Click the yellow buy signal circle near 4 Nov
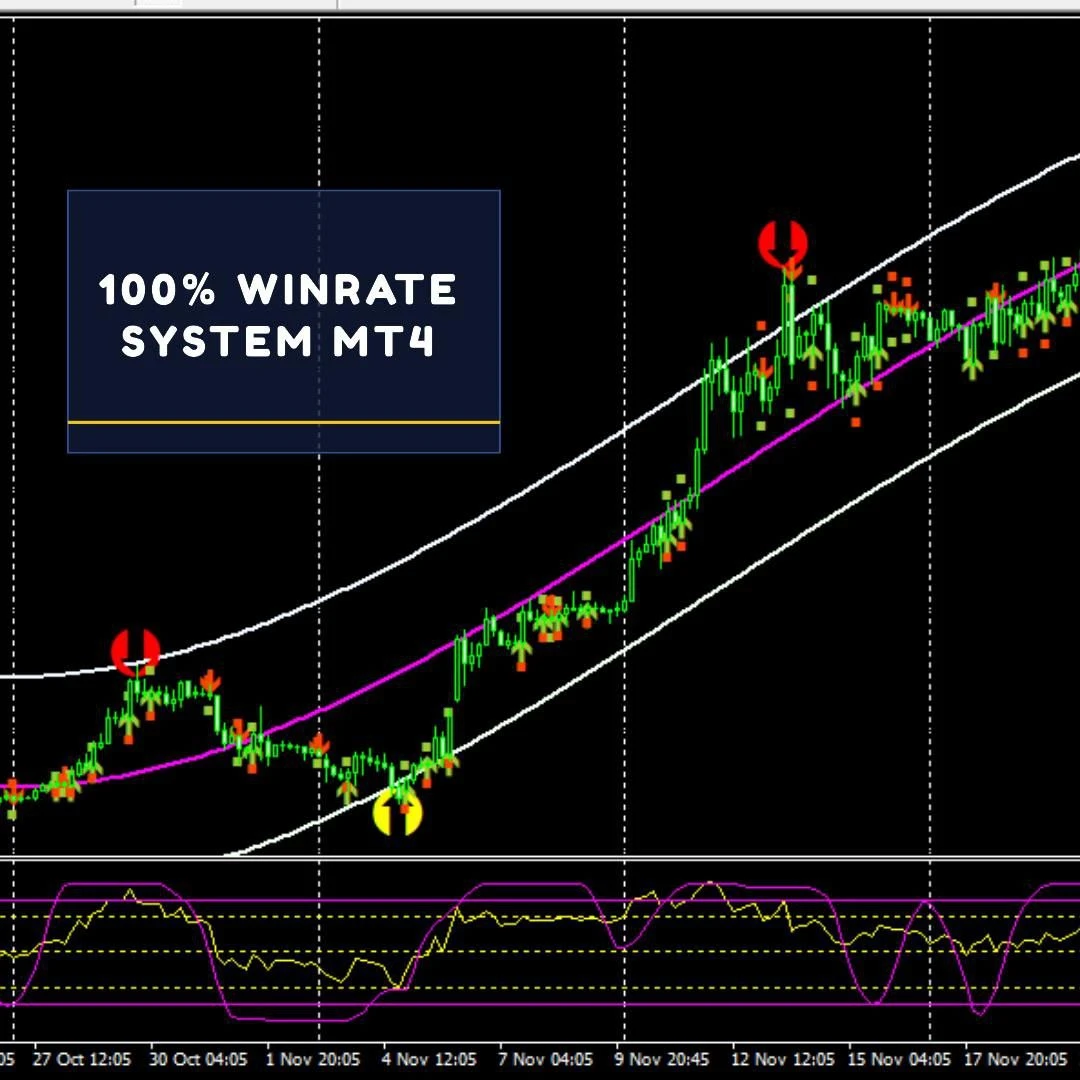Viewport: 1080px width, 1080px height. click(x=397, y=814)
